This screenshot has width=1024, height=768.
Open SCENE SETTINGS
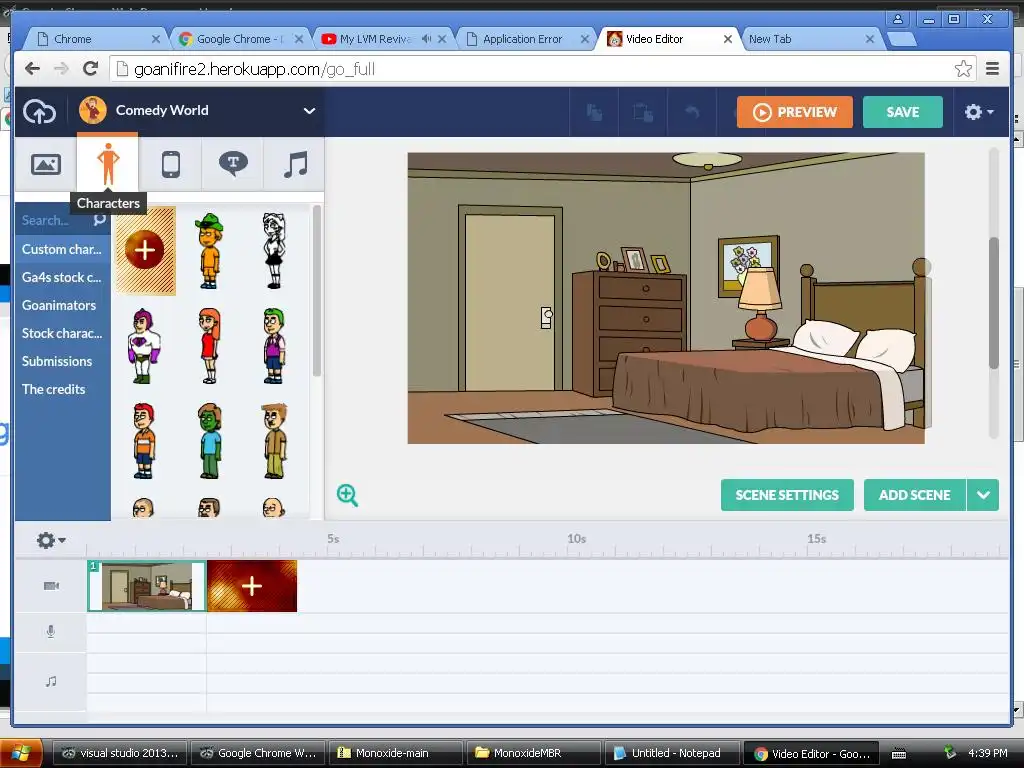pyautogui.click(x=787, y=495)
